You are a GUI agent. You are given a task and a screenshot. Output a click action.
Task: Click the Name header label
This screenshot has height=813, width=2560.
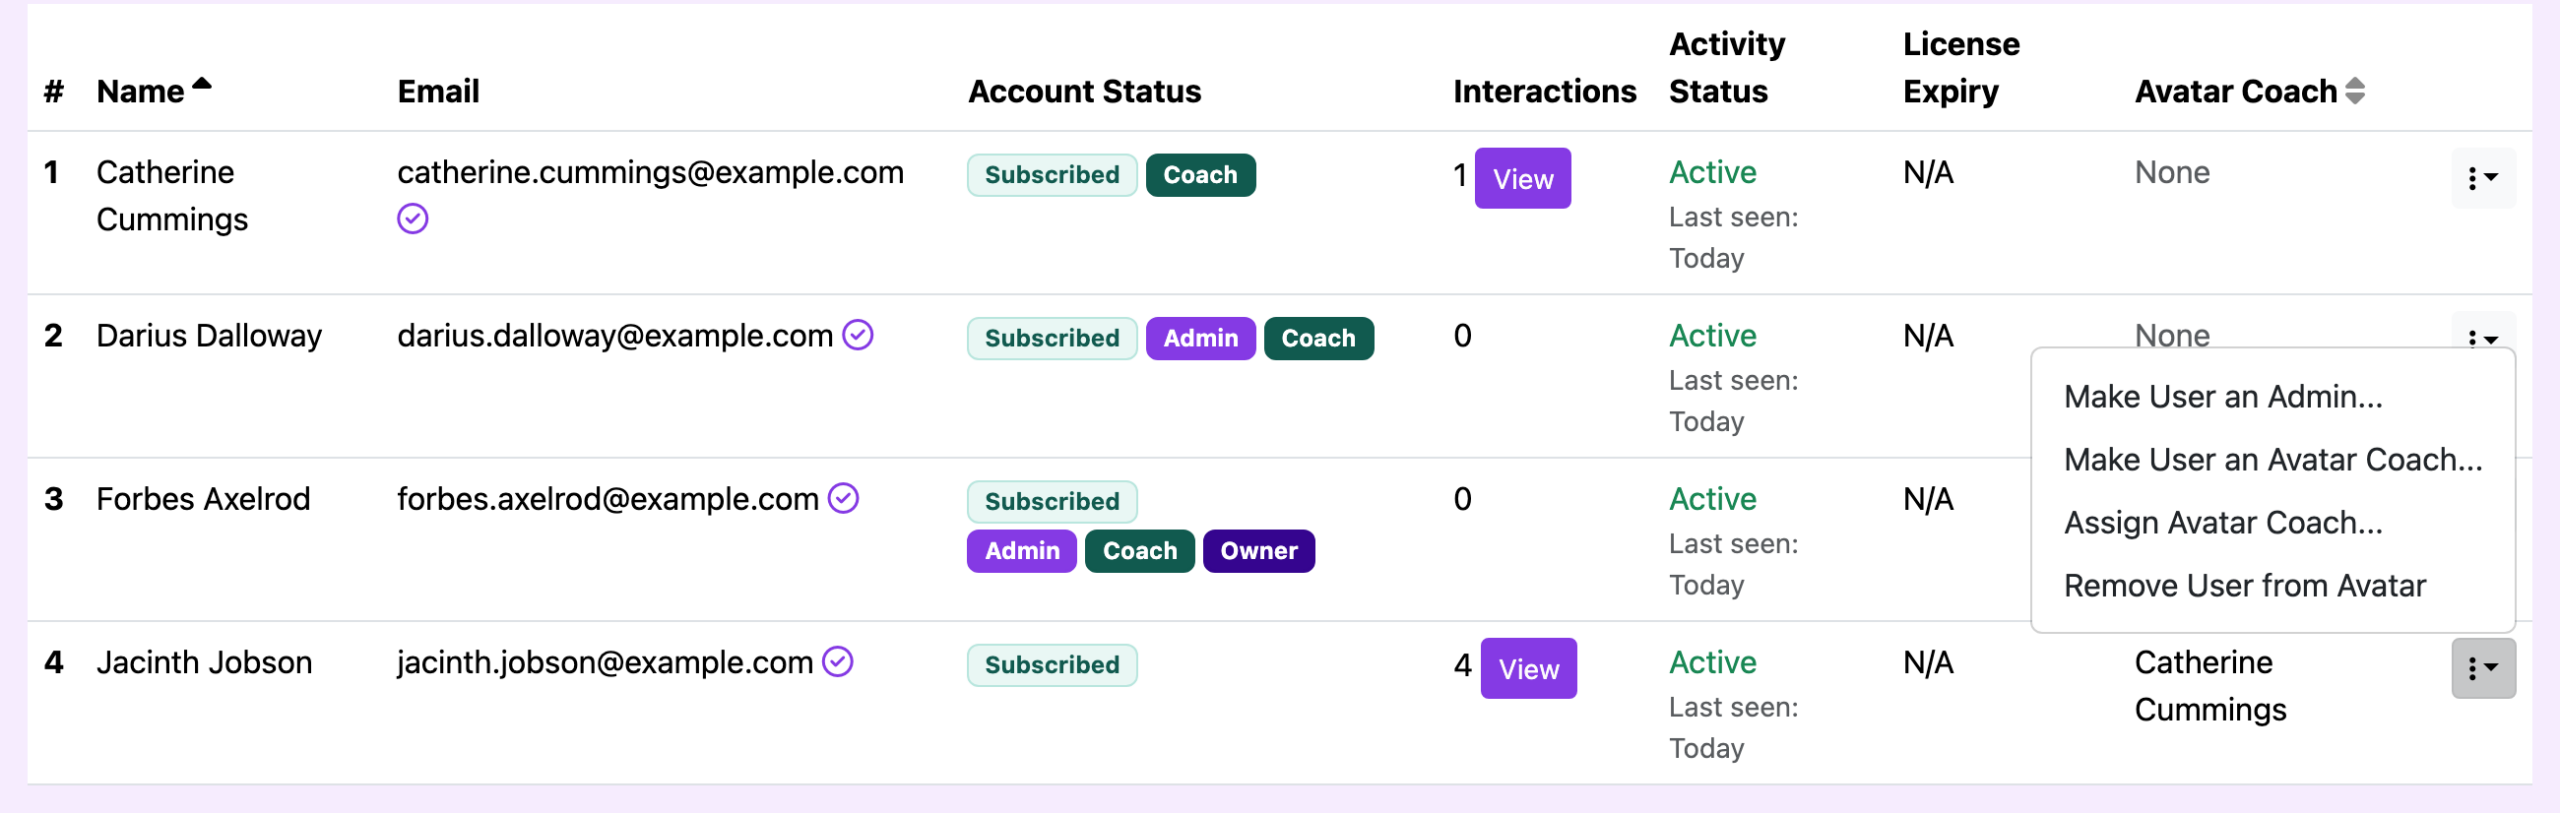pyautogui.click(x=140, y=91)
